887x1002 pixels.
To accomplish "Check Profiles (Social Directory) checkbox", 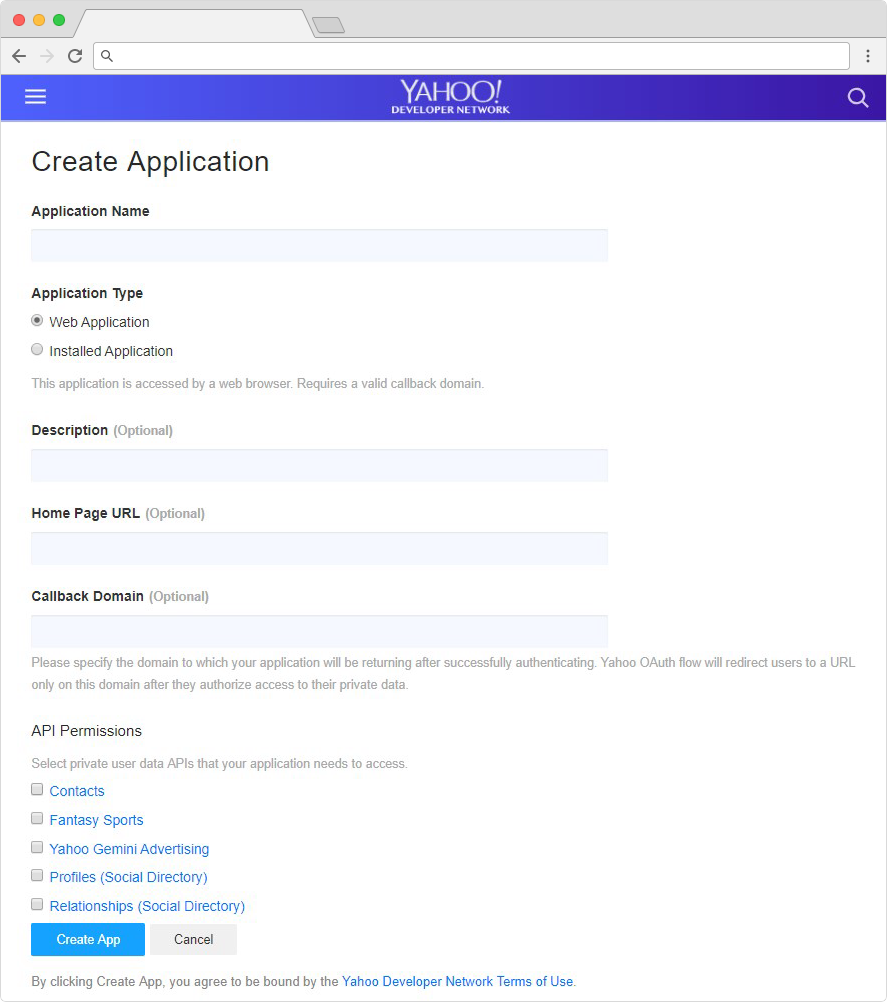I will pos(37,875).
